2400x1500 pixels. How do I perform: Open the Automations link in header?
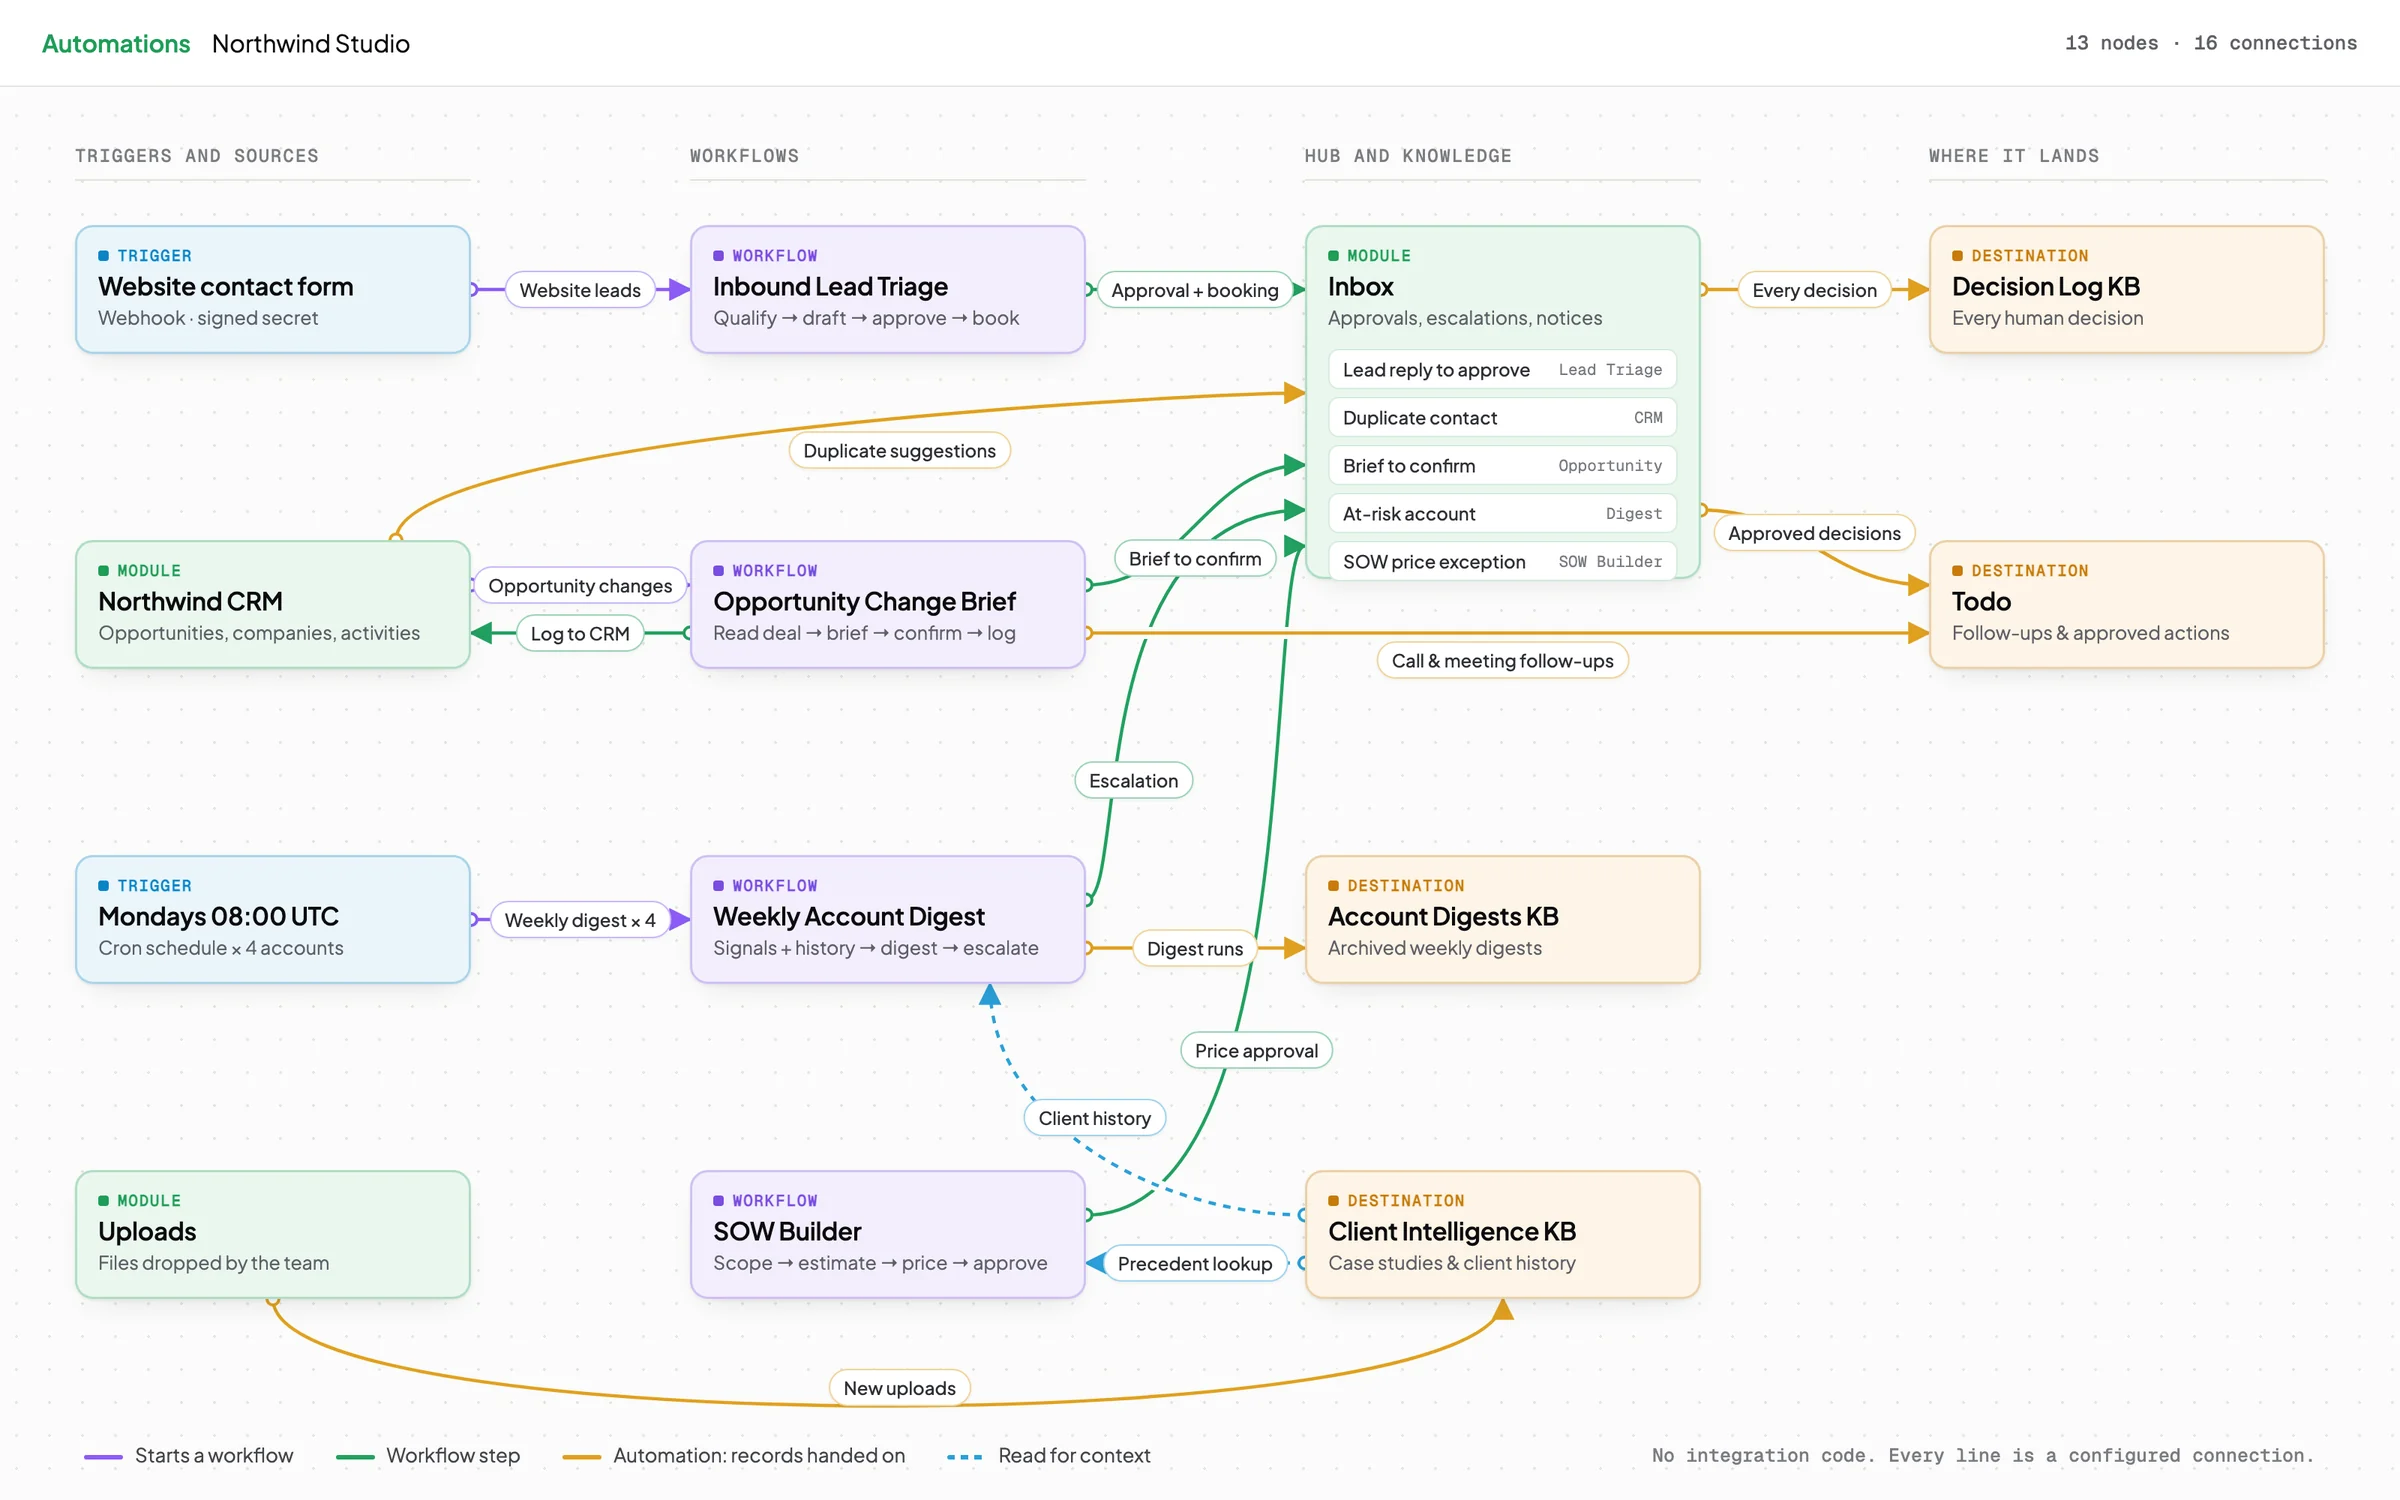[x=116, y=44]
